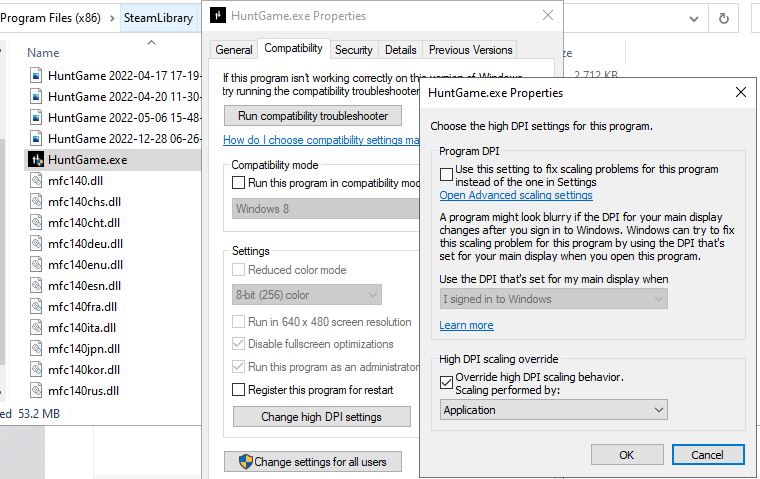Click the mfc140rus.dll file icon

click(36, 390)
